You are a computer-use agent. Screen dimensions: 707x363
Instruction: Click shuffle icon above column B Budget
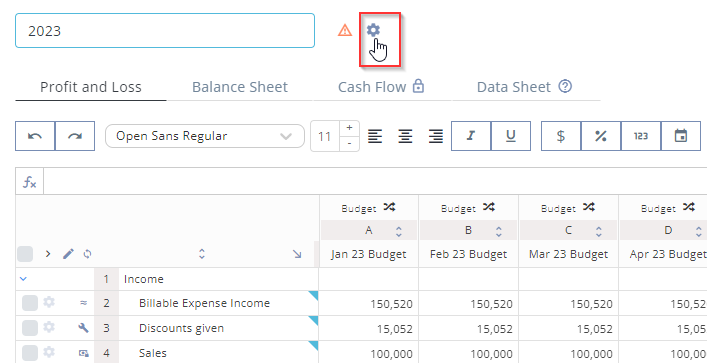(x=489, y=207)
